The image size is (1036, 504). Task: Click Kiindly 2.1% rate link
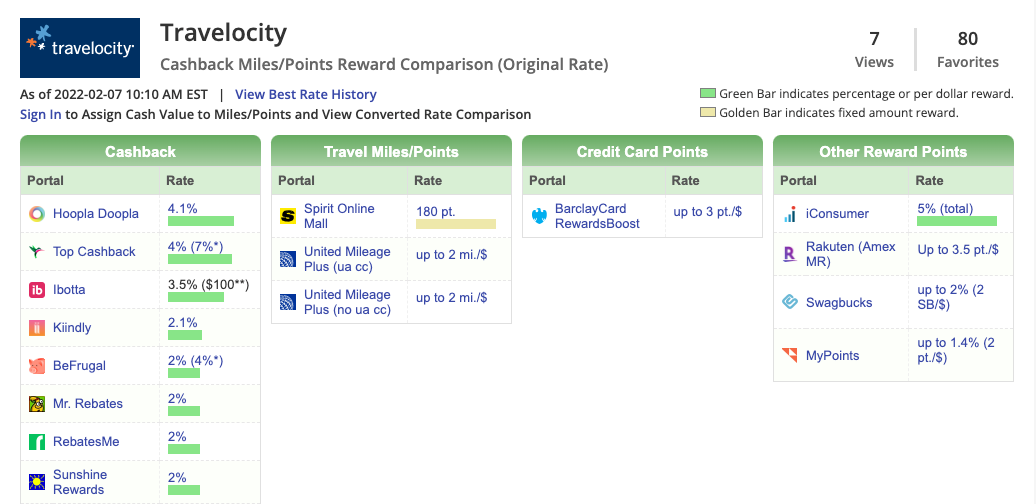pos(182,322)
